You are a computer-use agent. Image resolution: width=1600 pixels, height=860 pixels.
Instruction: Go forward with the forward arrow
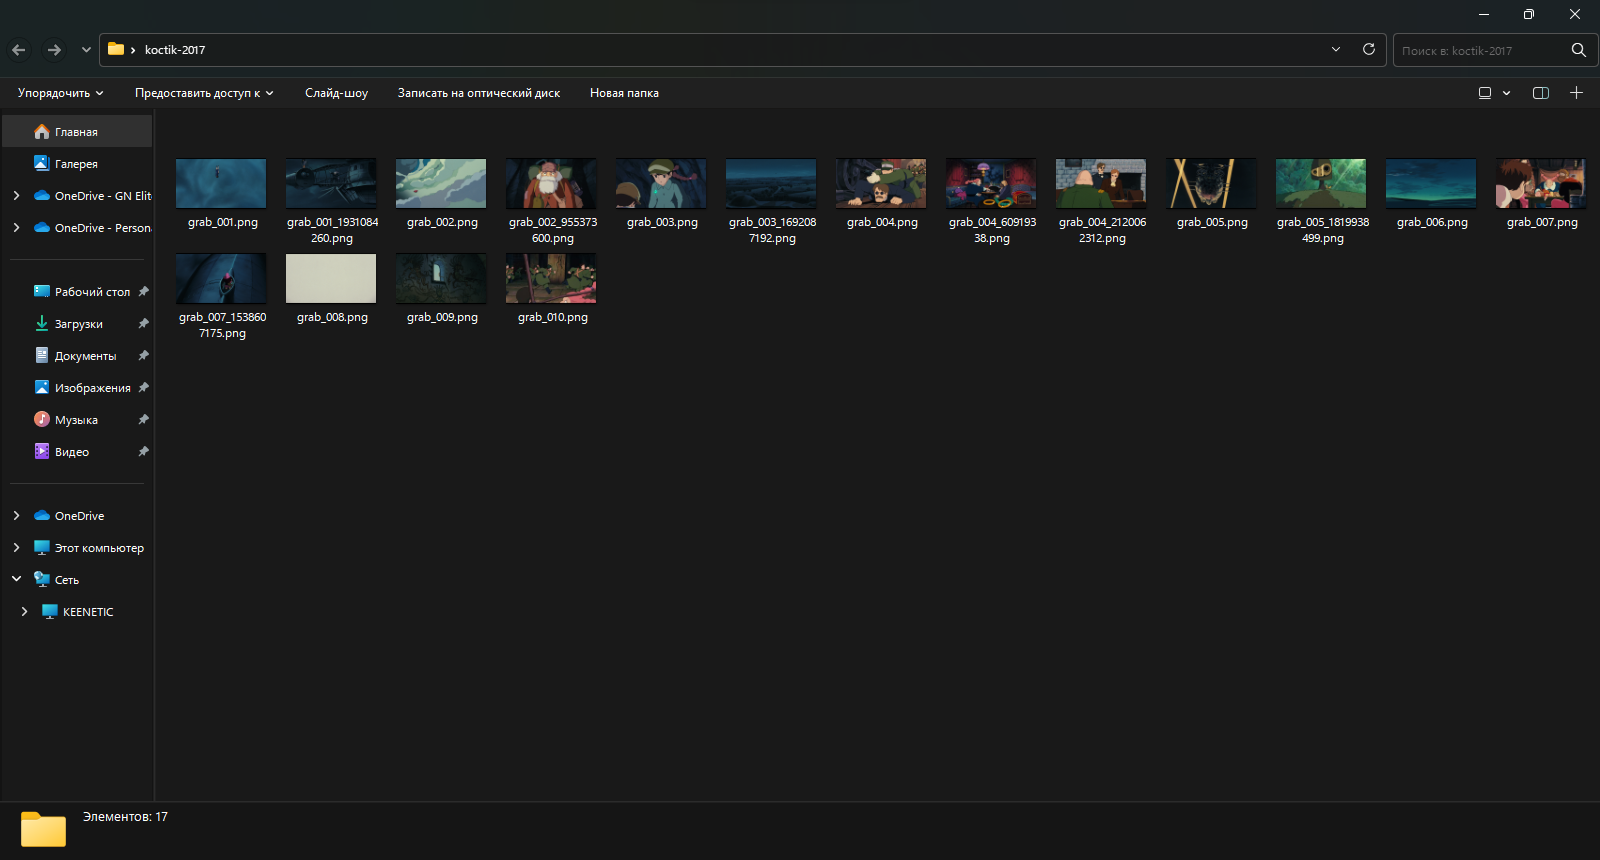click(55, 50)
